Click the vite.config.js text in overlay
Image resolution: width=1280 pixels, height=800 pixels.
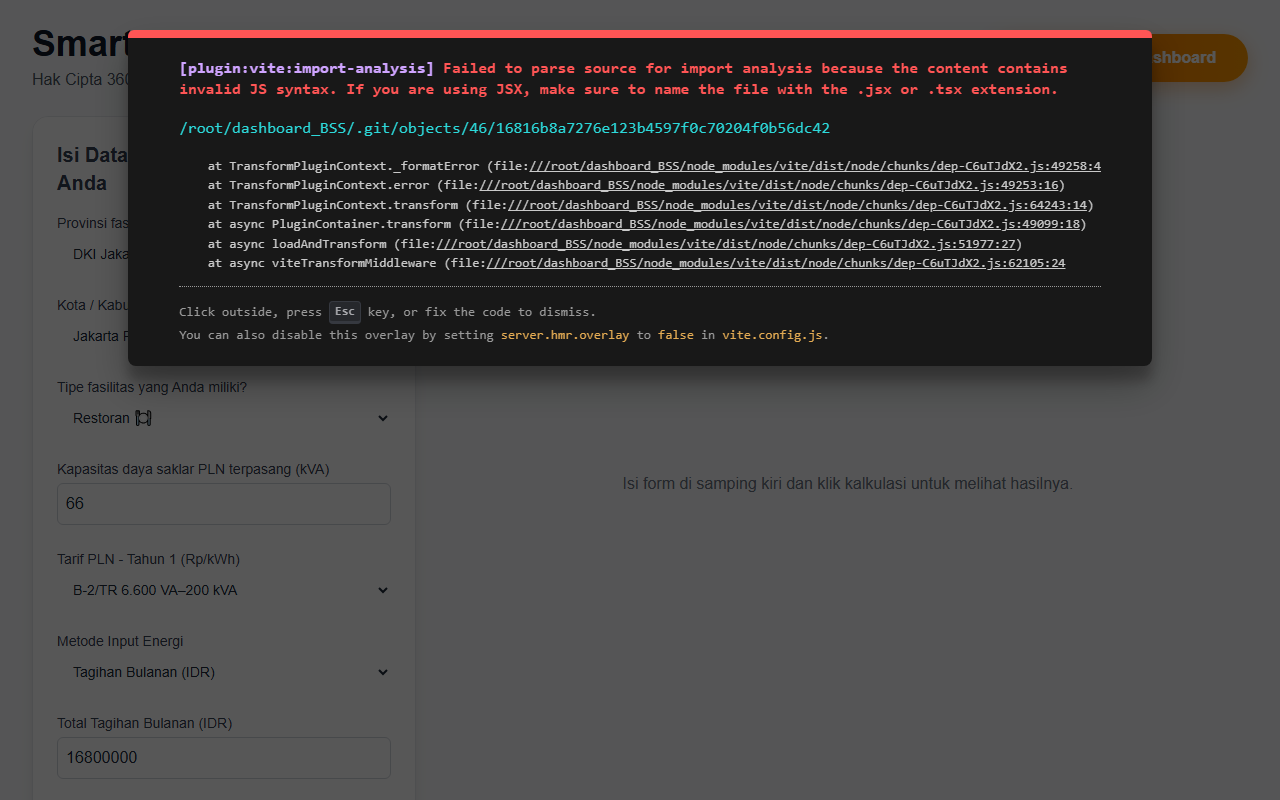[773, 335]
